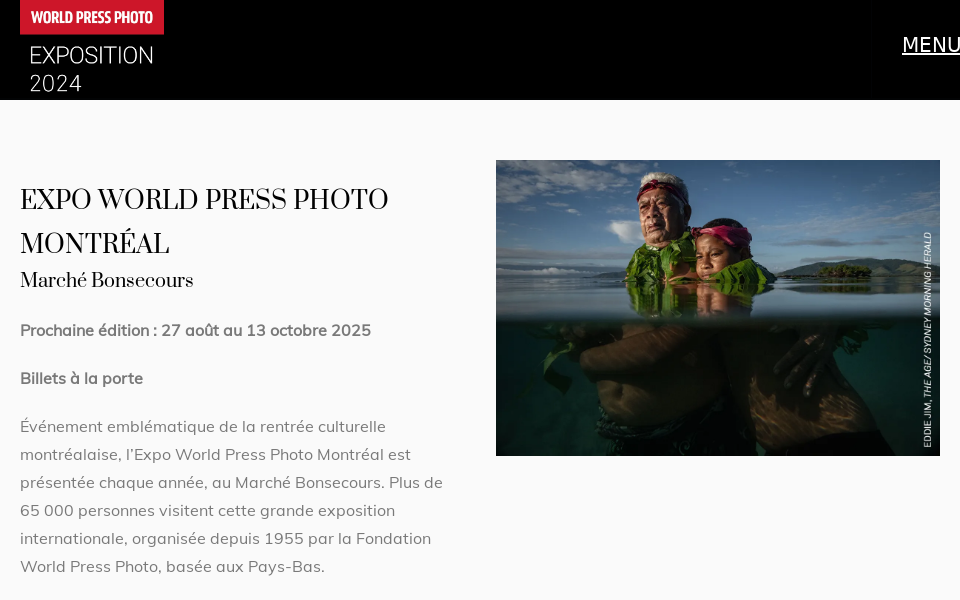Click the white cloud left of the man

624,231
